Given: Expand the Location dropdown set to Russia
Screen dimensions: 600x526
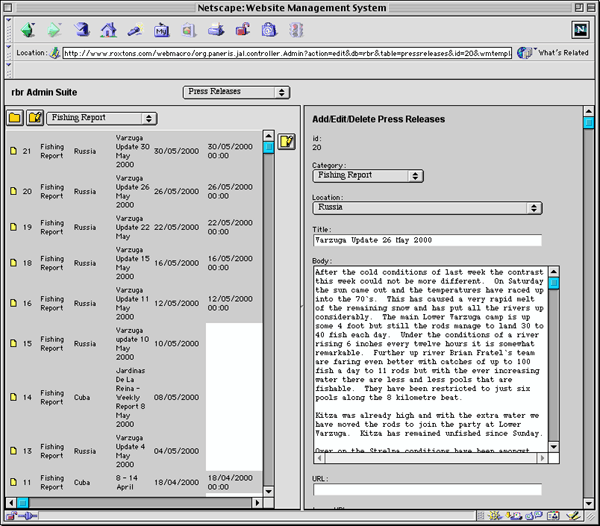Looking at the screenshot, I should [x=427, y=209].
